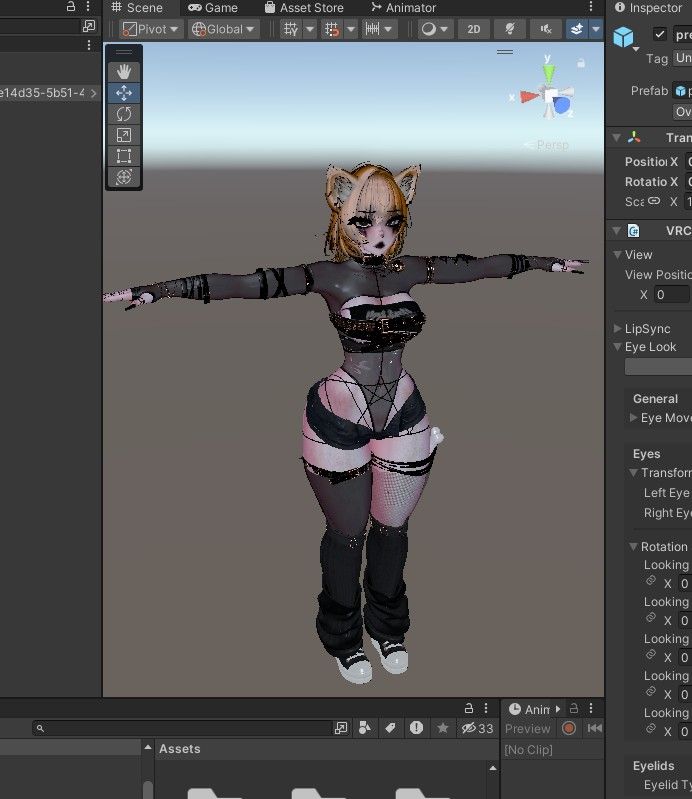Click the Y axis cone on the gizmo
The height and width of the screenshot is (799, 692).
coord(548,73)
